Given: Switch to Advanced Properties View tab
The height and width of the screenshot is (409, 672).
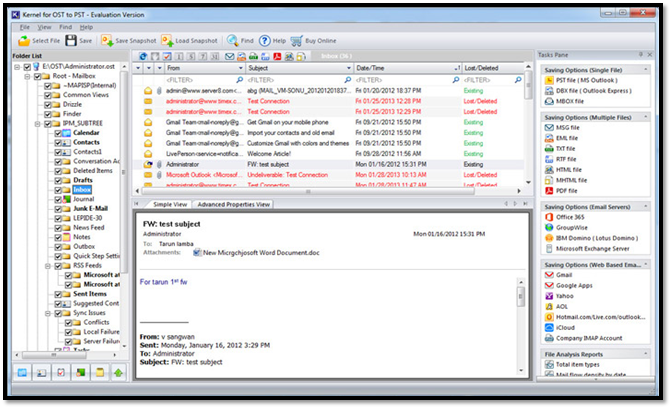Looking at the screenshot, I should tap(234, 204).
